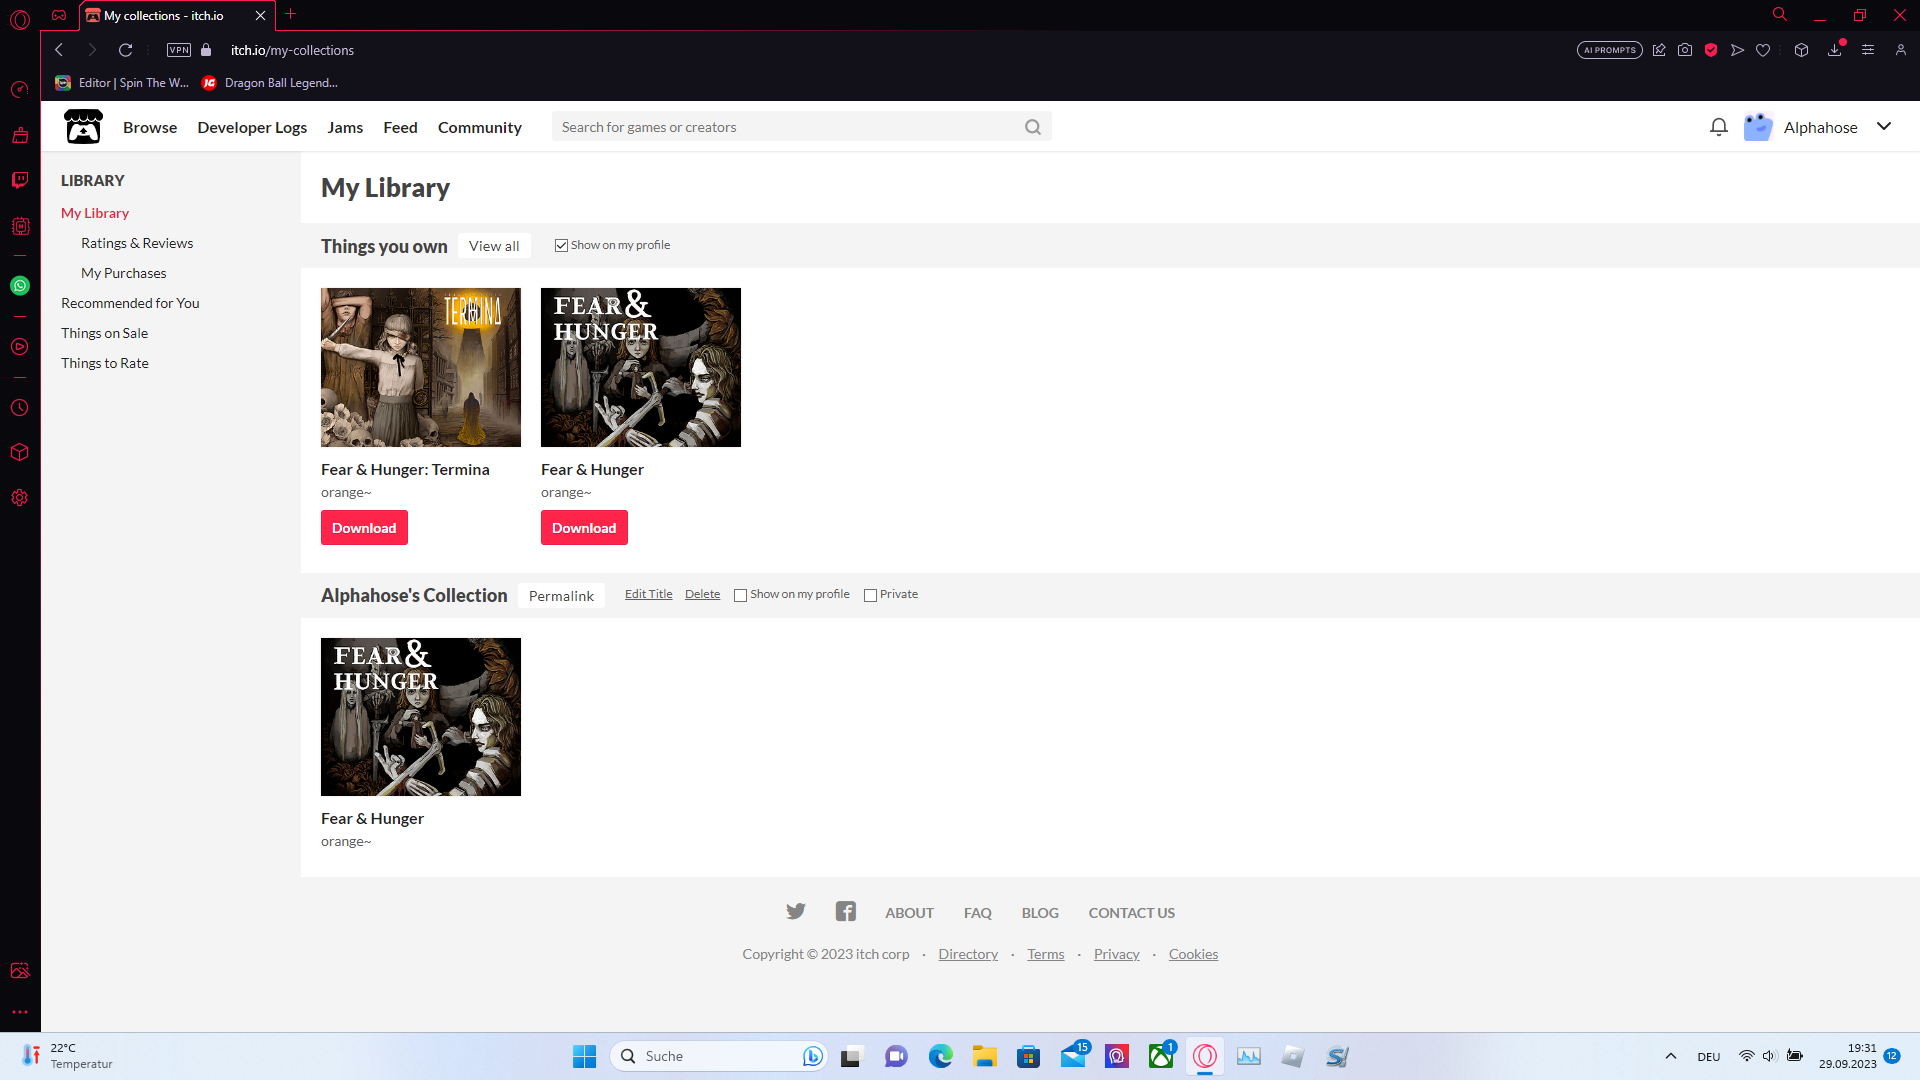Toggle Show on my profile for Things you own
This screenshot has height=1080, width=1920.
tap(560, 244)
